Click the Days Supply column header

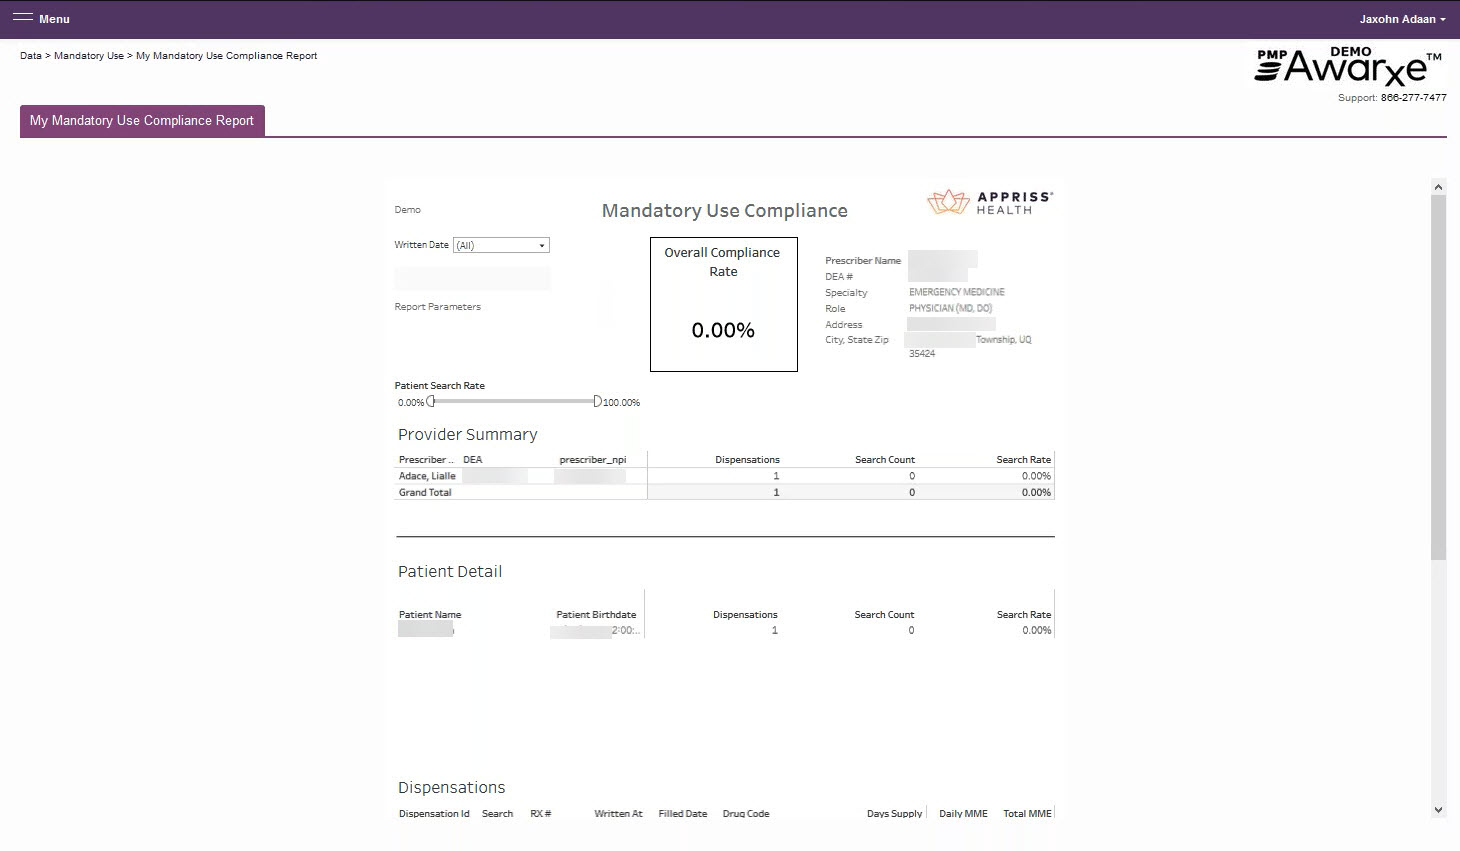point(894,814)
